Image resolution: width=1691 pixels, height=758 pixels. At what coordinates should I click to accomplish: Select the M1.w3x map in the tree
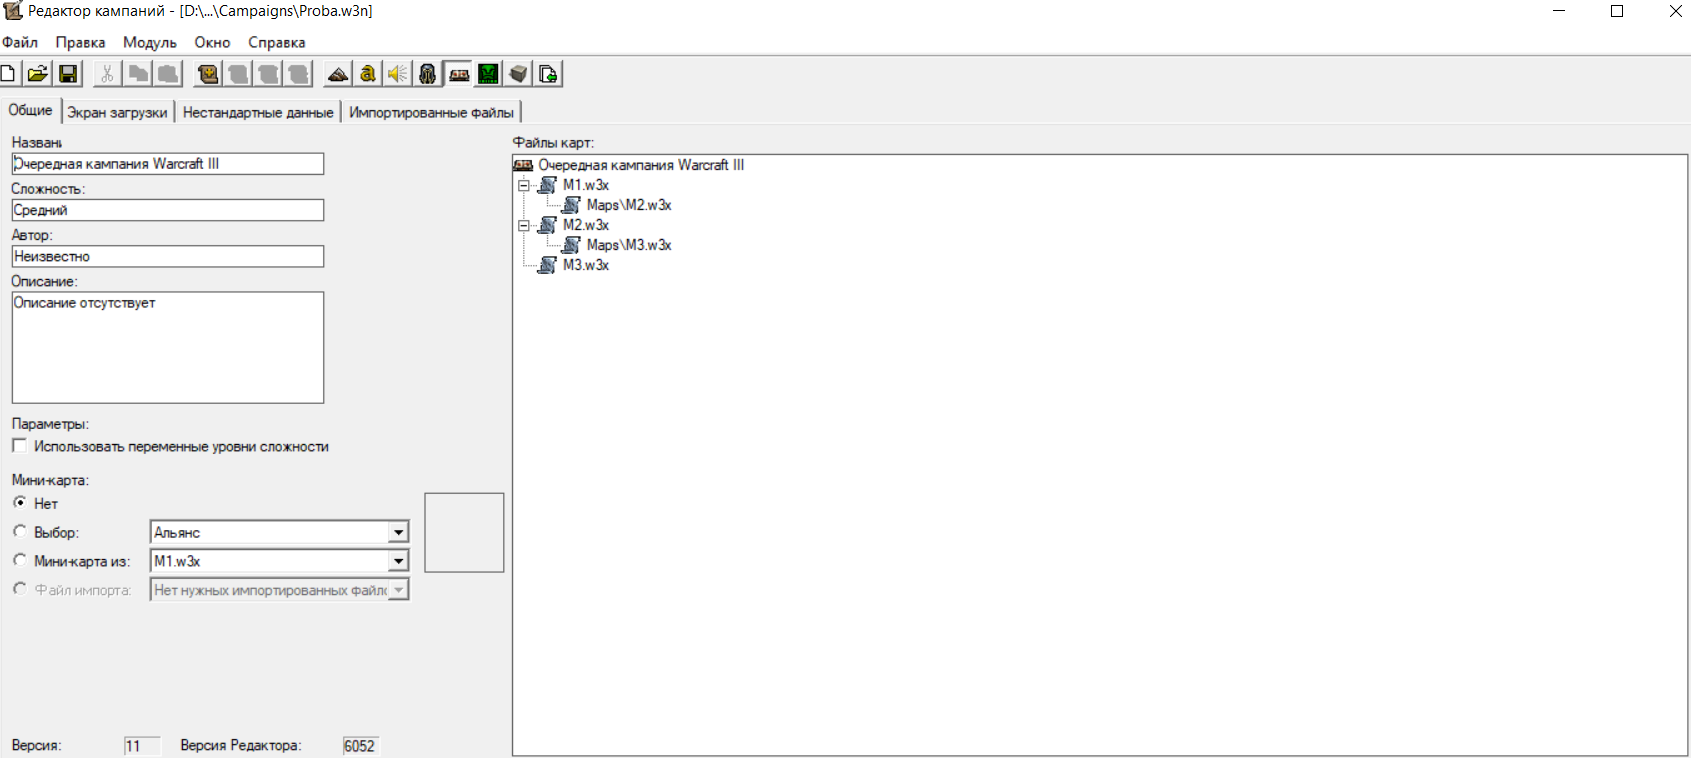pyautogui.click(x=586, y=185)
